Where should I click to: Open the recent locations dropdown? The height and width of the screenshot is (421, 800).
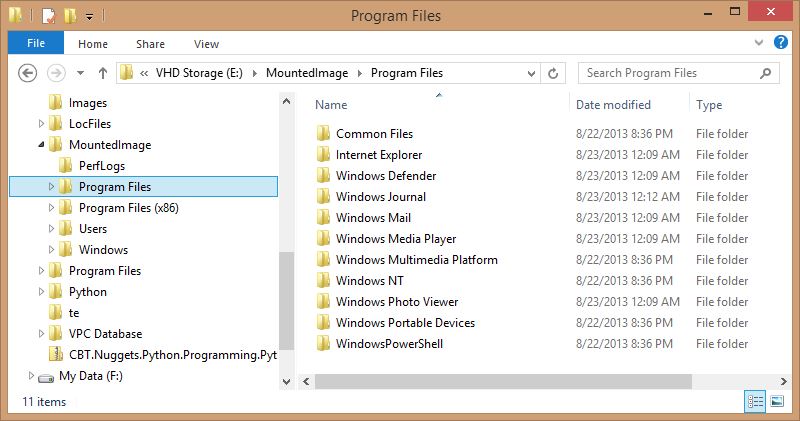80,73
